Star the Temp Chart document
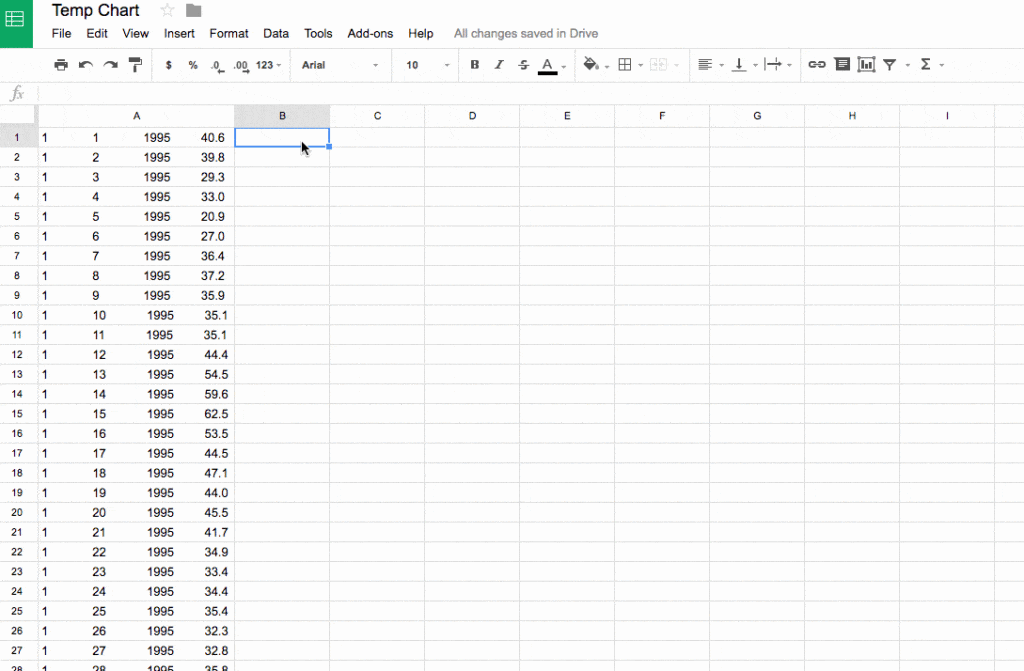 pos(167,10)
